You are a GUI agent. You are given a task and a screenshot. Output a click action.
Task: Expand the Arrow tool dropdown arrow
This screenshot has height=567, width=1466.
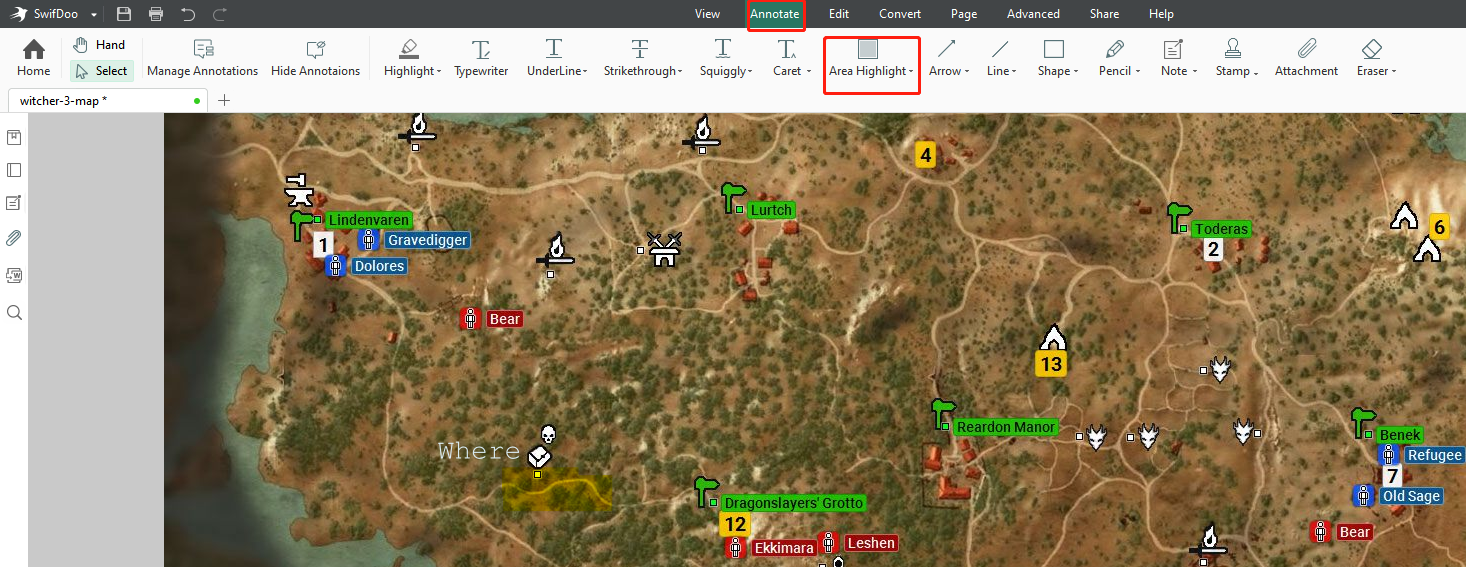(x=967, y=72)
